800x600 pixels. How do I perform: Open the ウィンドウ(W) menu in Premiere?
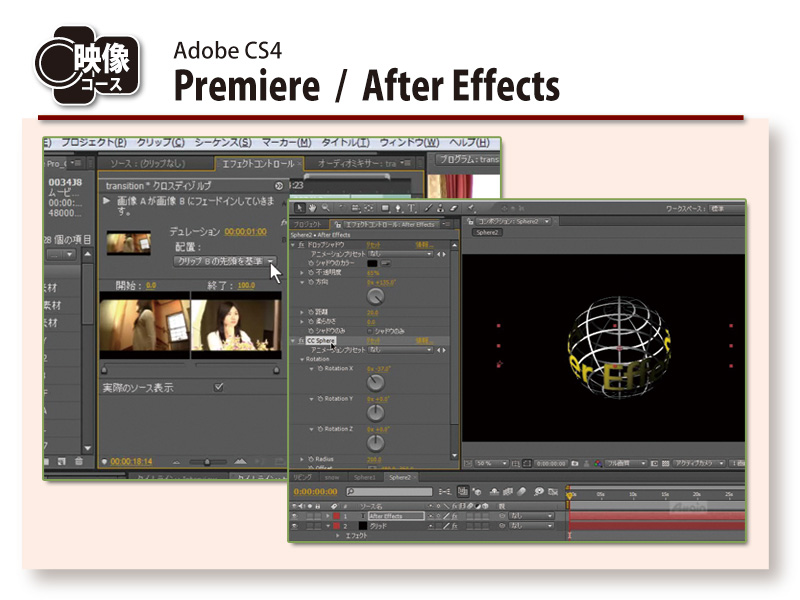pos(410,142)
